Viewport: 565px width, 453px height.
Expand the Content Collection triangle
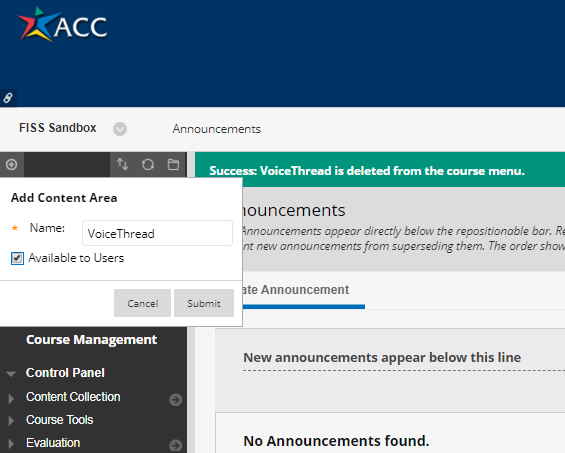pos(11,398)
